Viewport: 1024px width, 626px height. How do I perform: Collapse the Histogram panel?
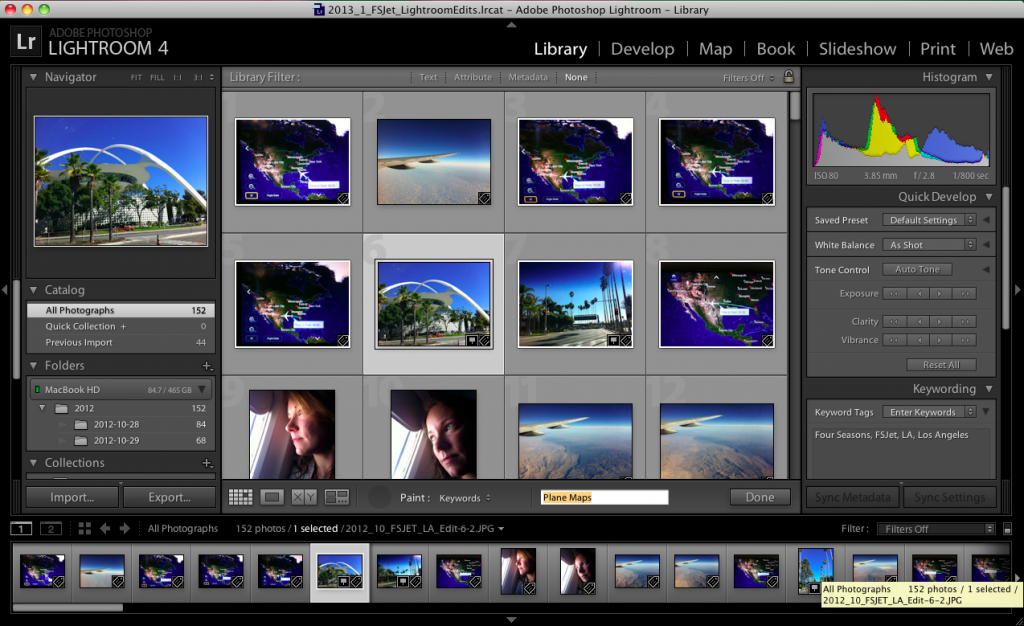click(989, 77)
